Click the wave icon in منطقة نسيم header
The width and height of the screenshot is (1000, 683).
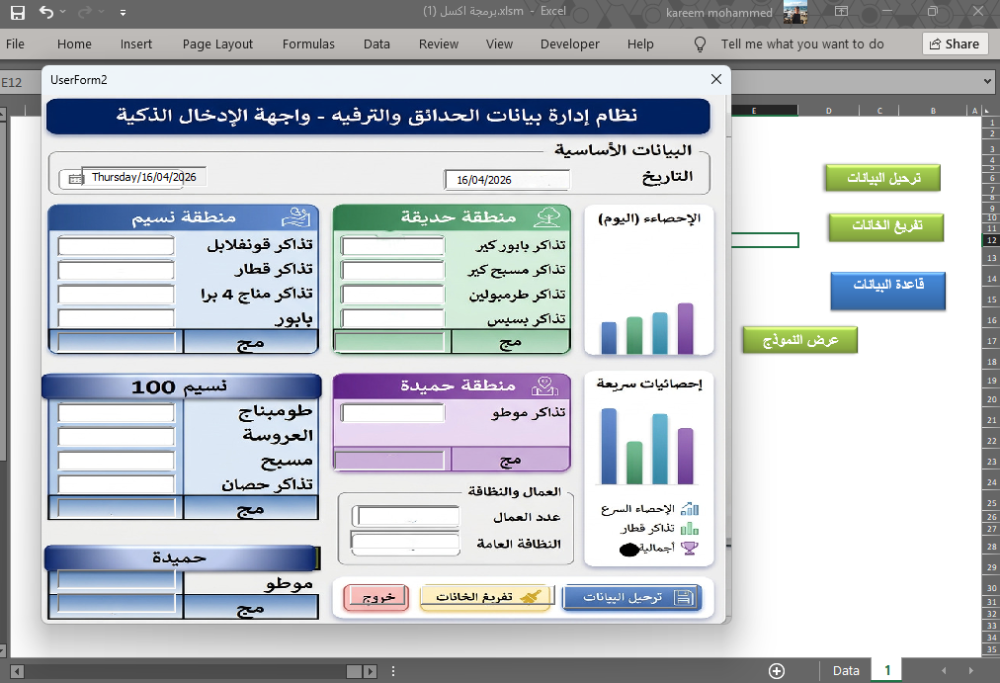click(295, 216)
